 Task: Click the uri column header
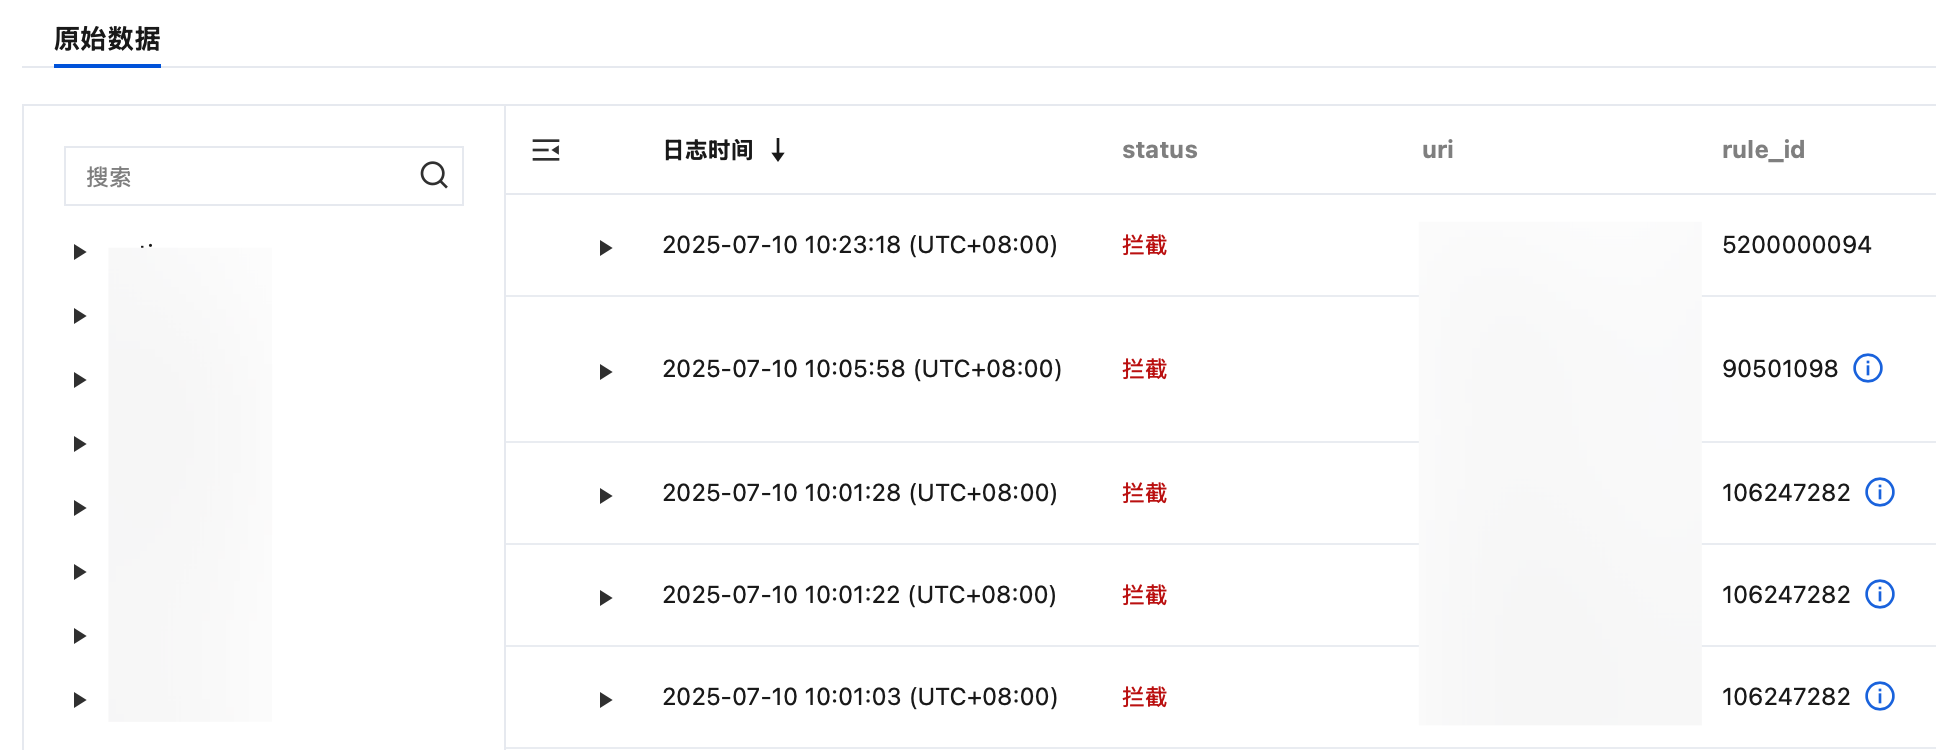tap(1437, 150)
